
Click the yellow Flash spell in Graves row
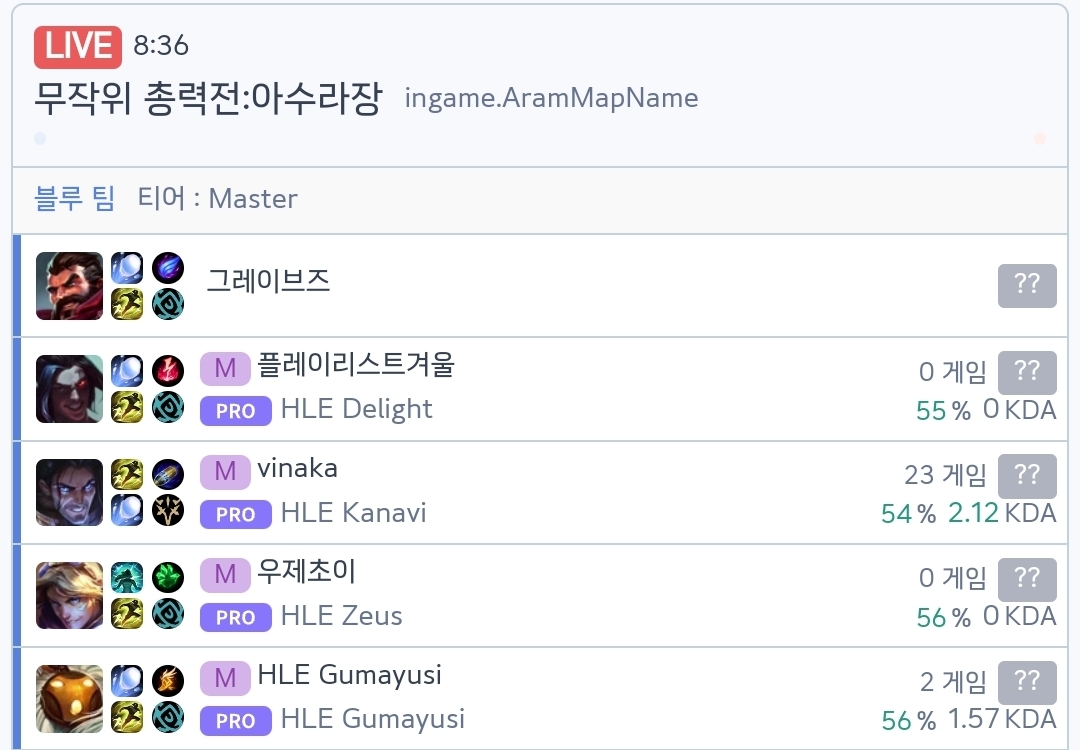(127, 304)
